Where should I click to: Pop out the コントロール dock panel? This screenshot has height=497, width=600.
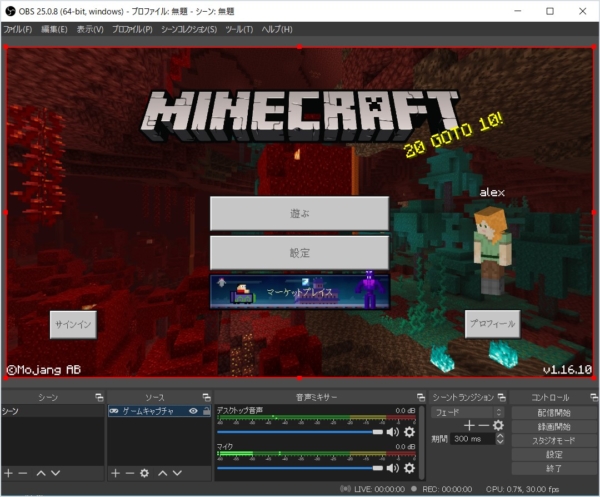[594, 398]
